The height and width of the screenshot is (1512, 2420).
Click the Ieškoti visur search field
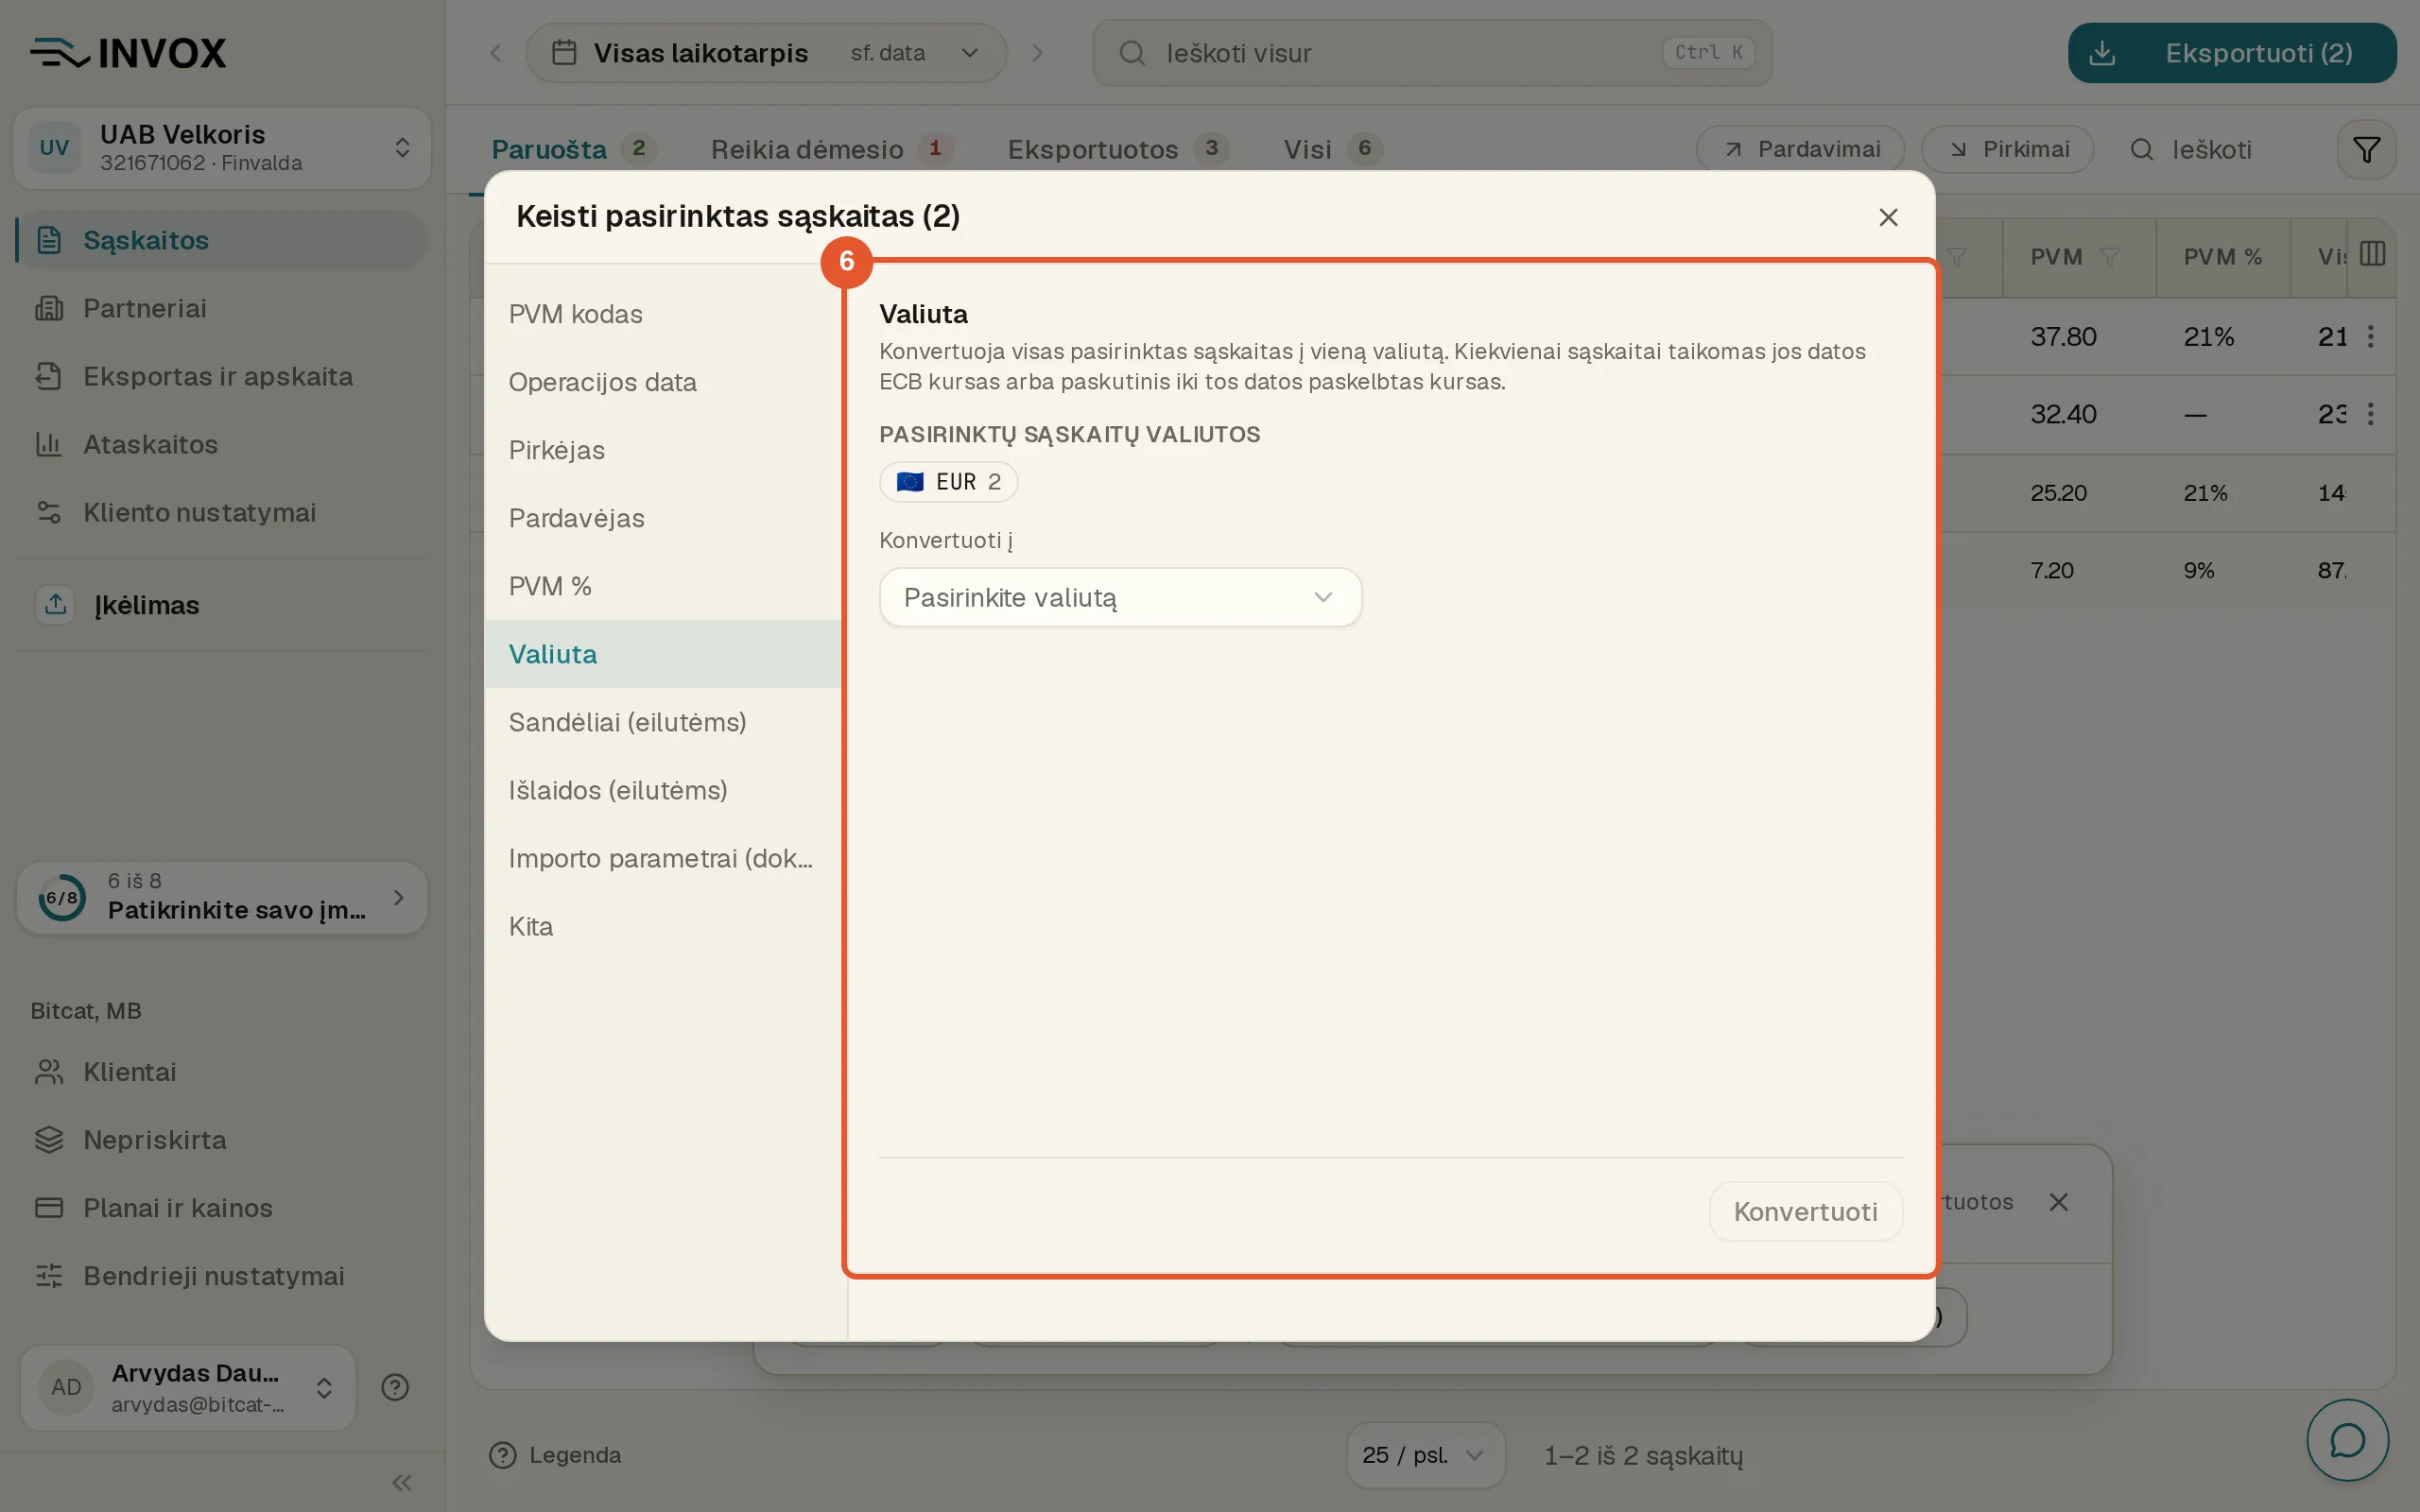click(1432, 53)
